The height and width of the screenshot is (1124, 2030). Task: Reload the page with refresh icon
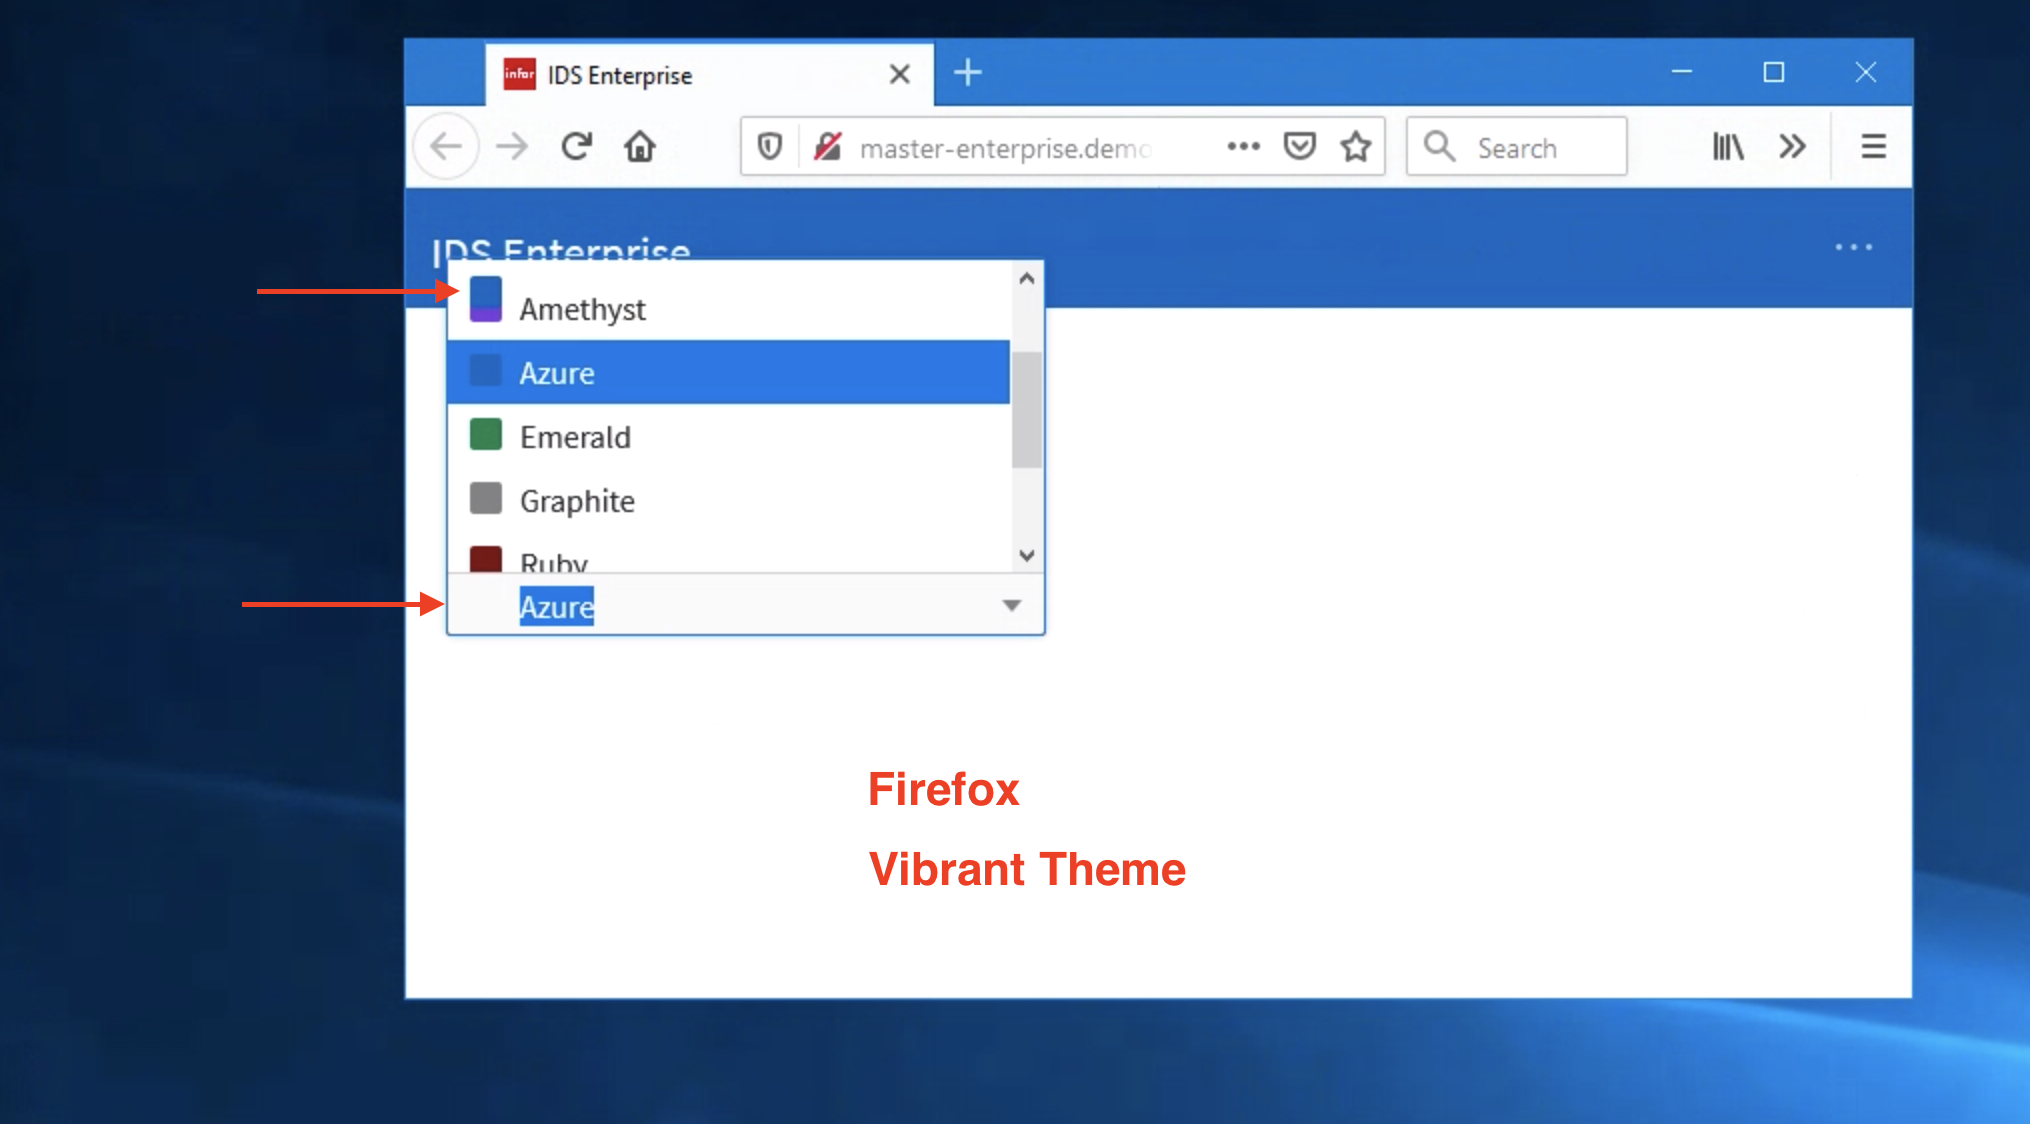(577, 147)
